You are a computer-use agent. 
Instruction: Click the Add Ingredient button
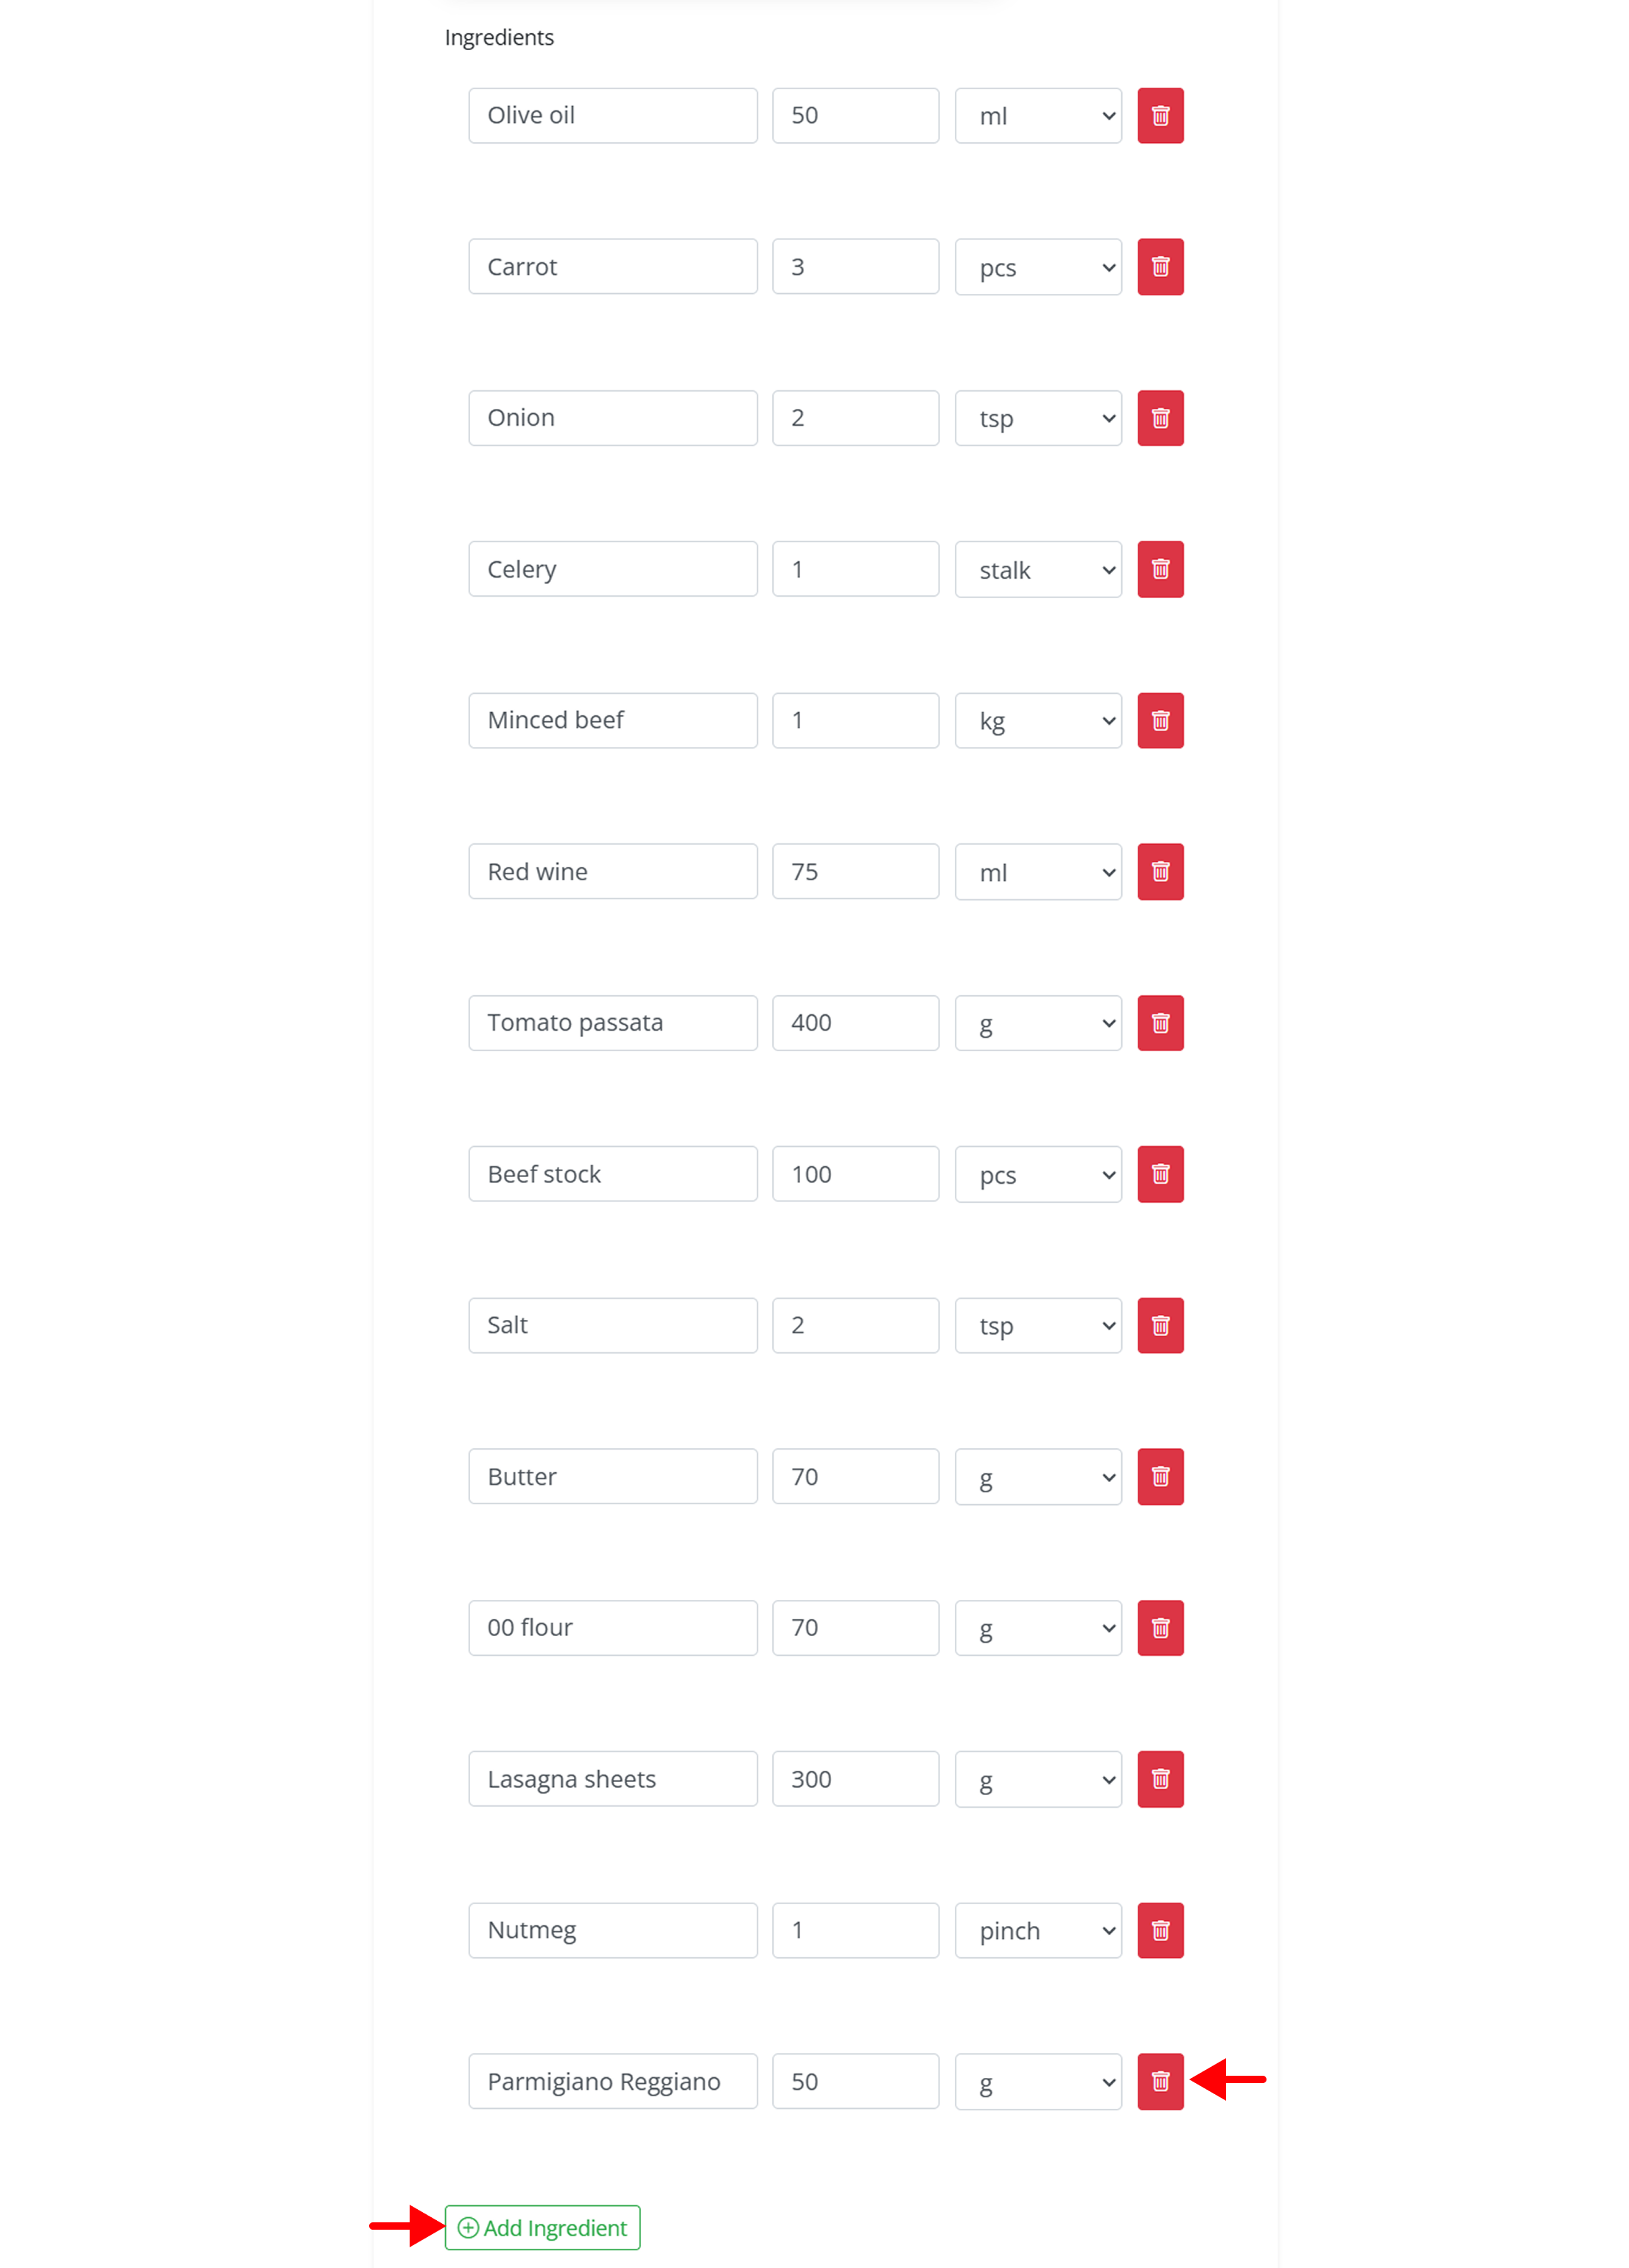pos(542,2228)
